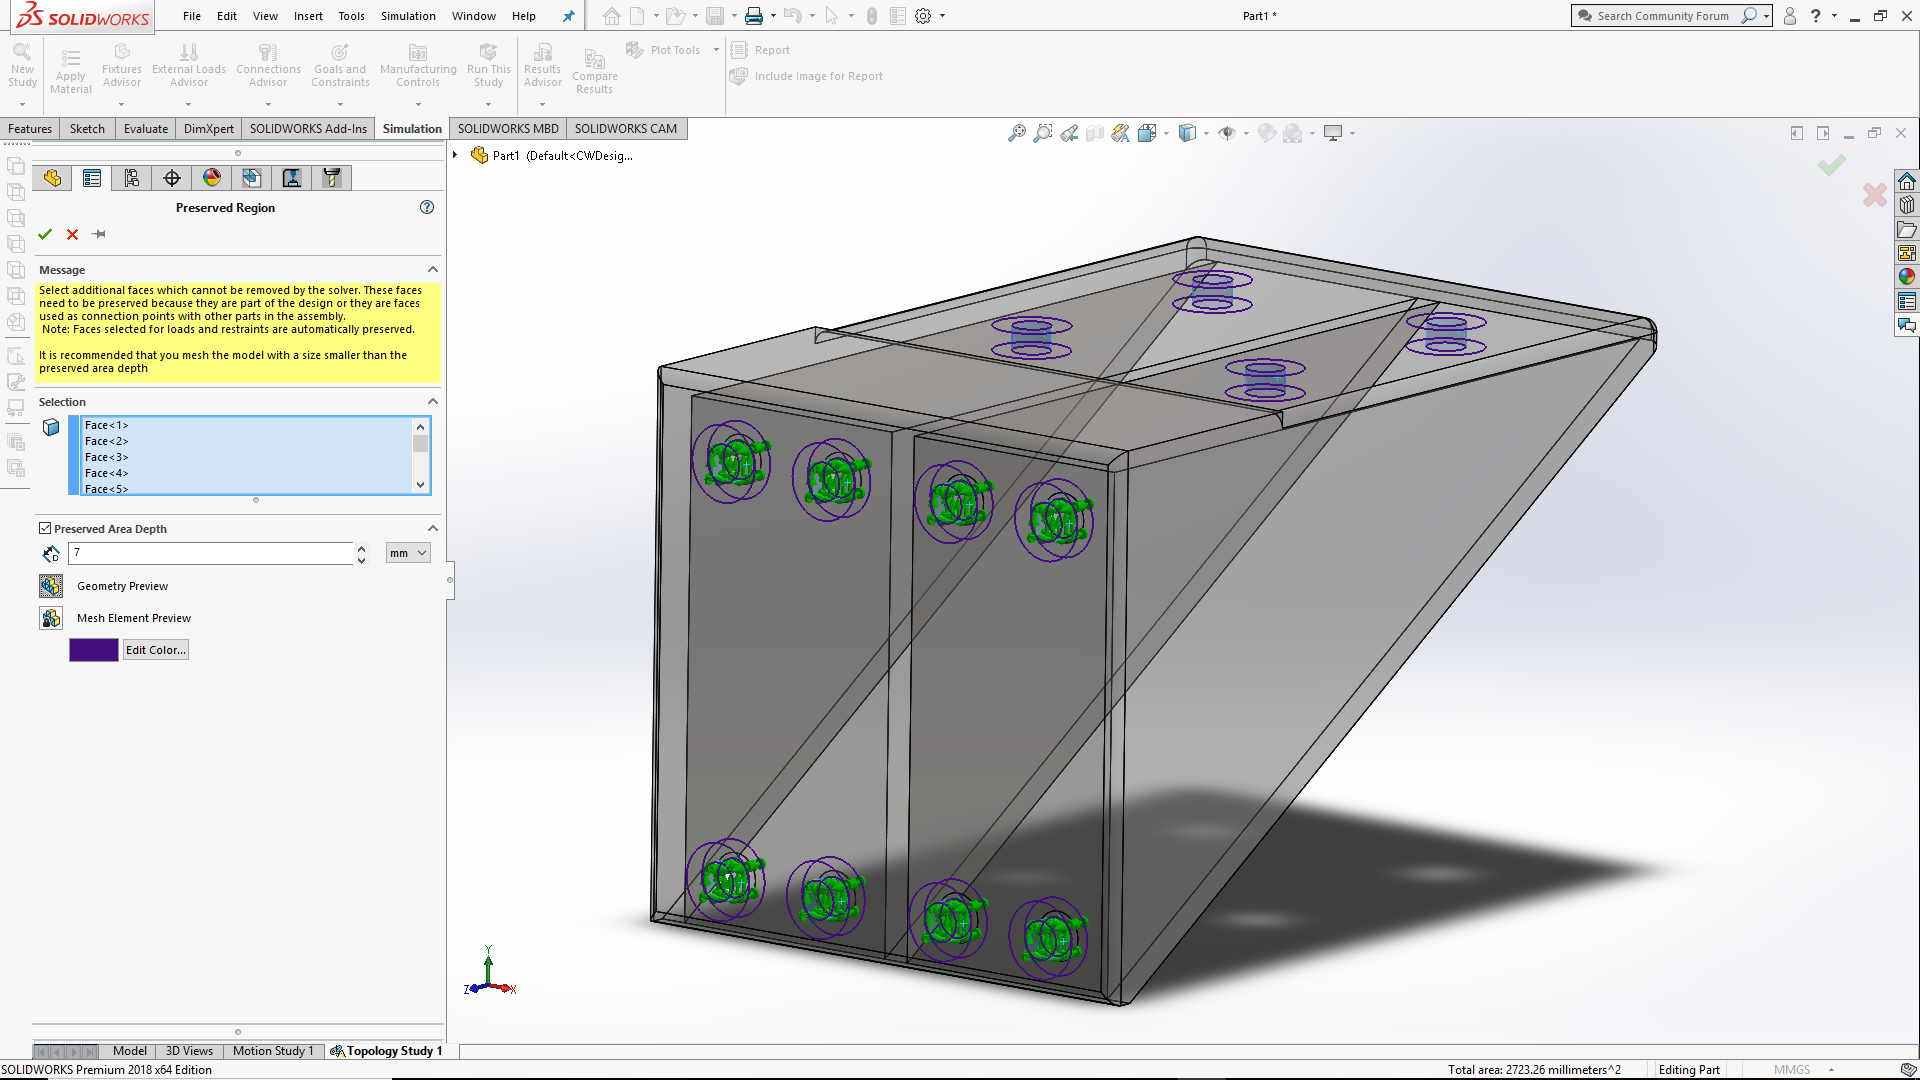
Task: Open the FeatureManager design tree tab
Action: point(52,178)
